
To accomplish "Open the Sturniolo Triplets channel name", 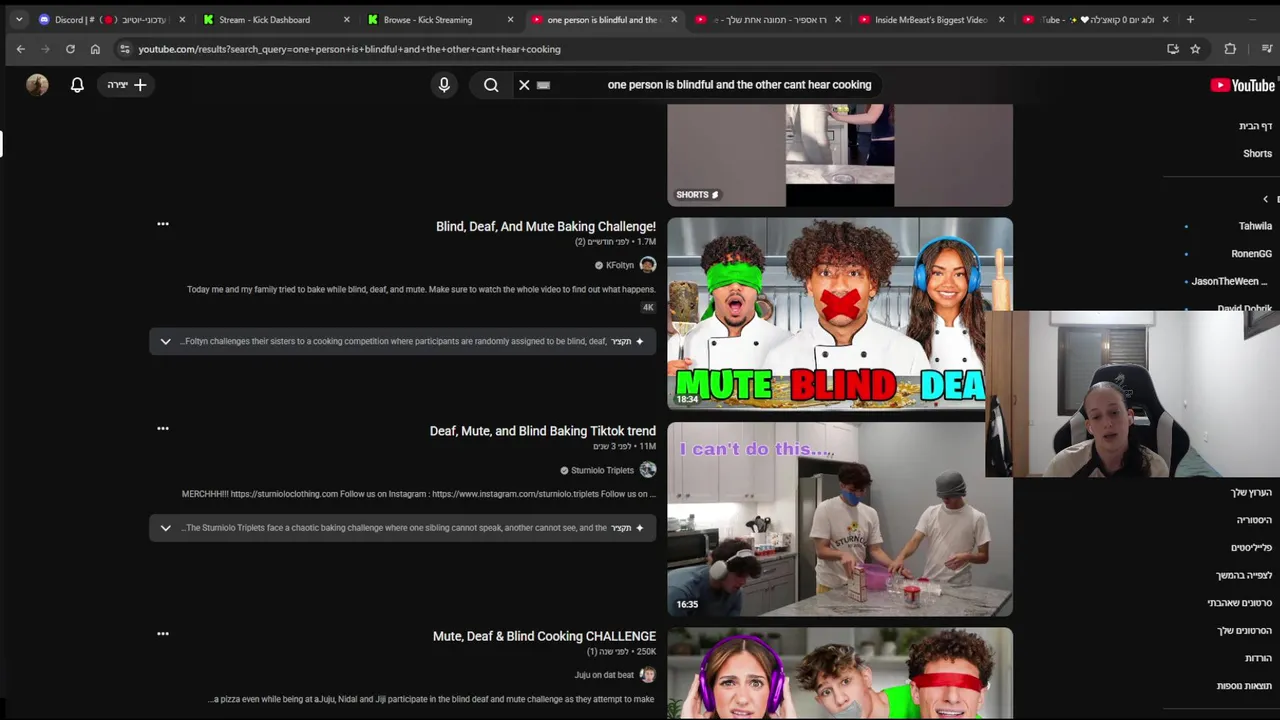I will point(602,470).
